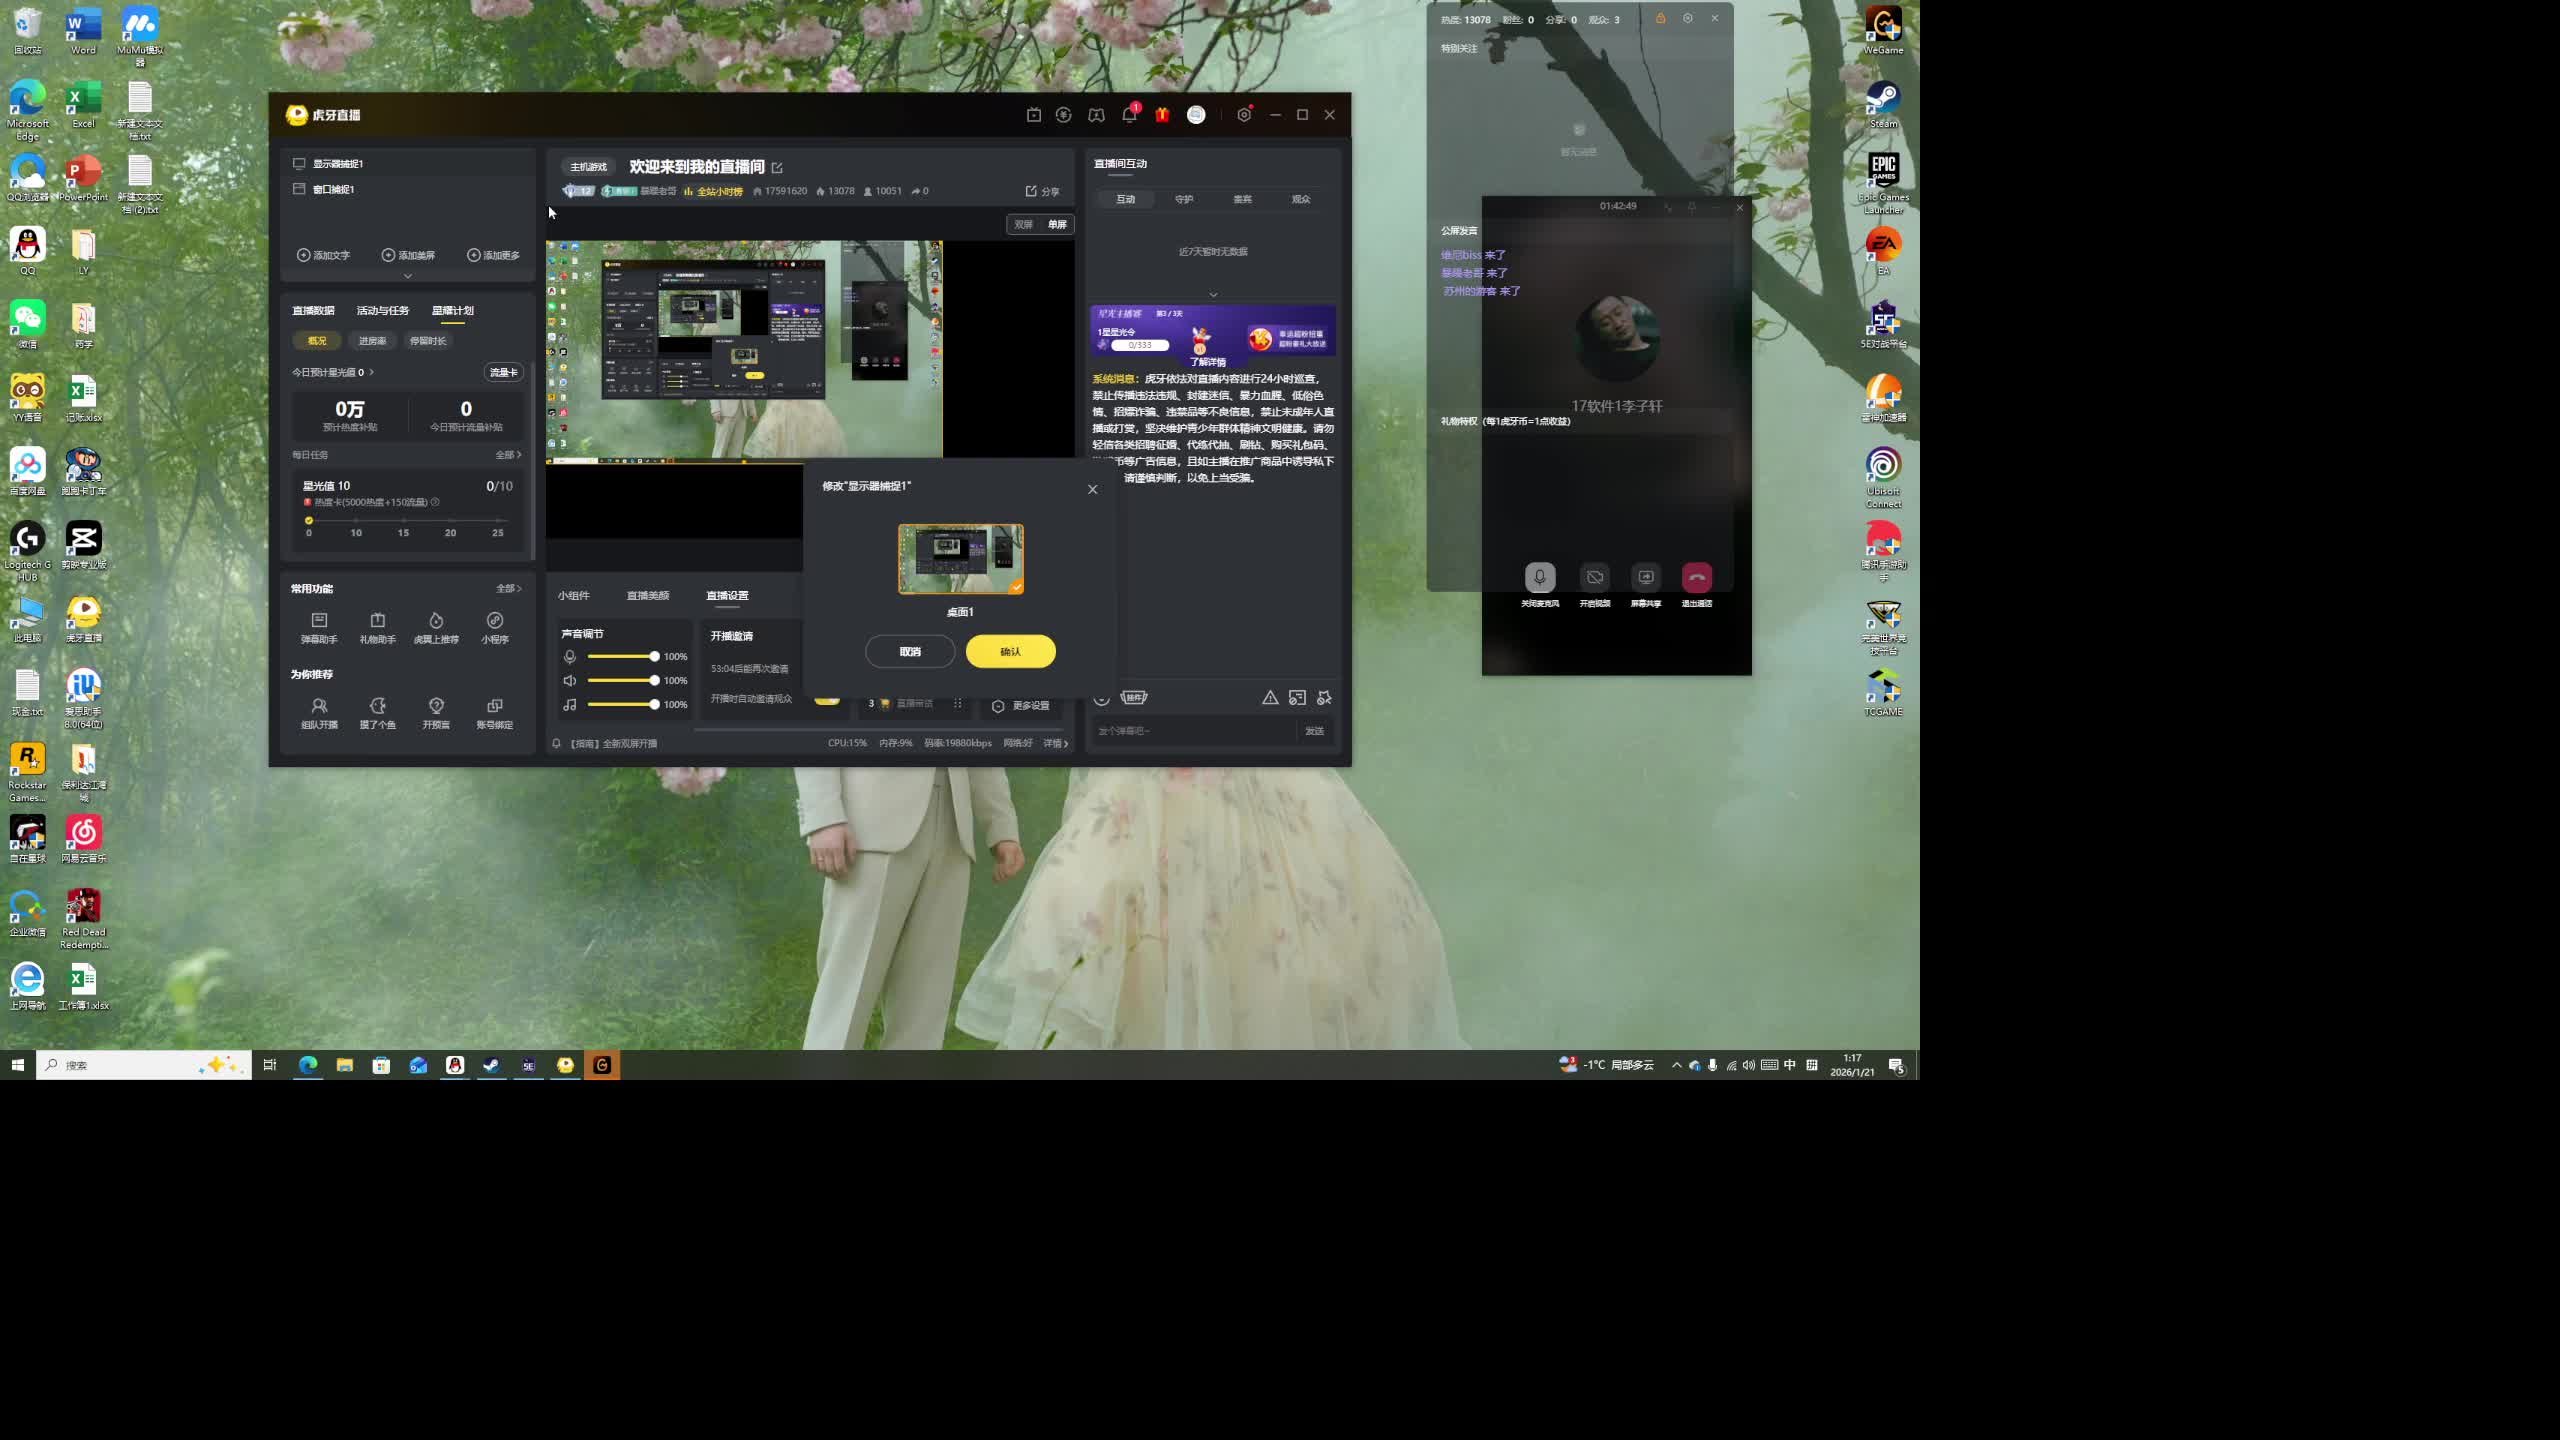Open 屏幕共享 screen share in call window
The image size is (2560, 1440).
pos(1645,577)
